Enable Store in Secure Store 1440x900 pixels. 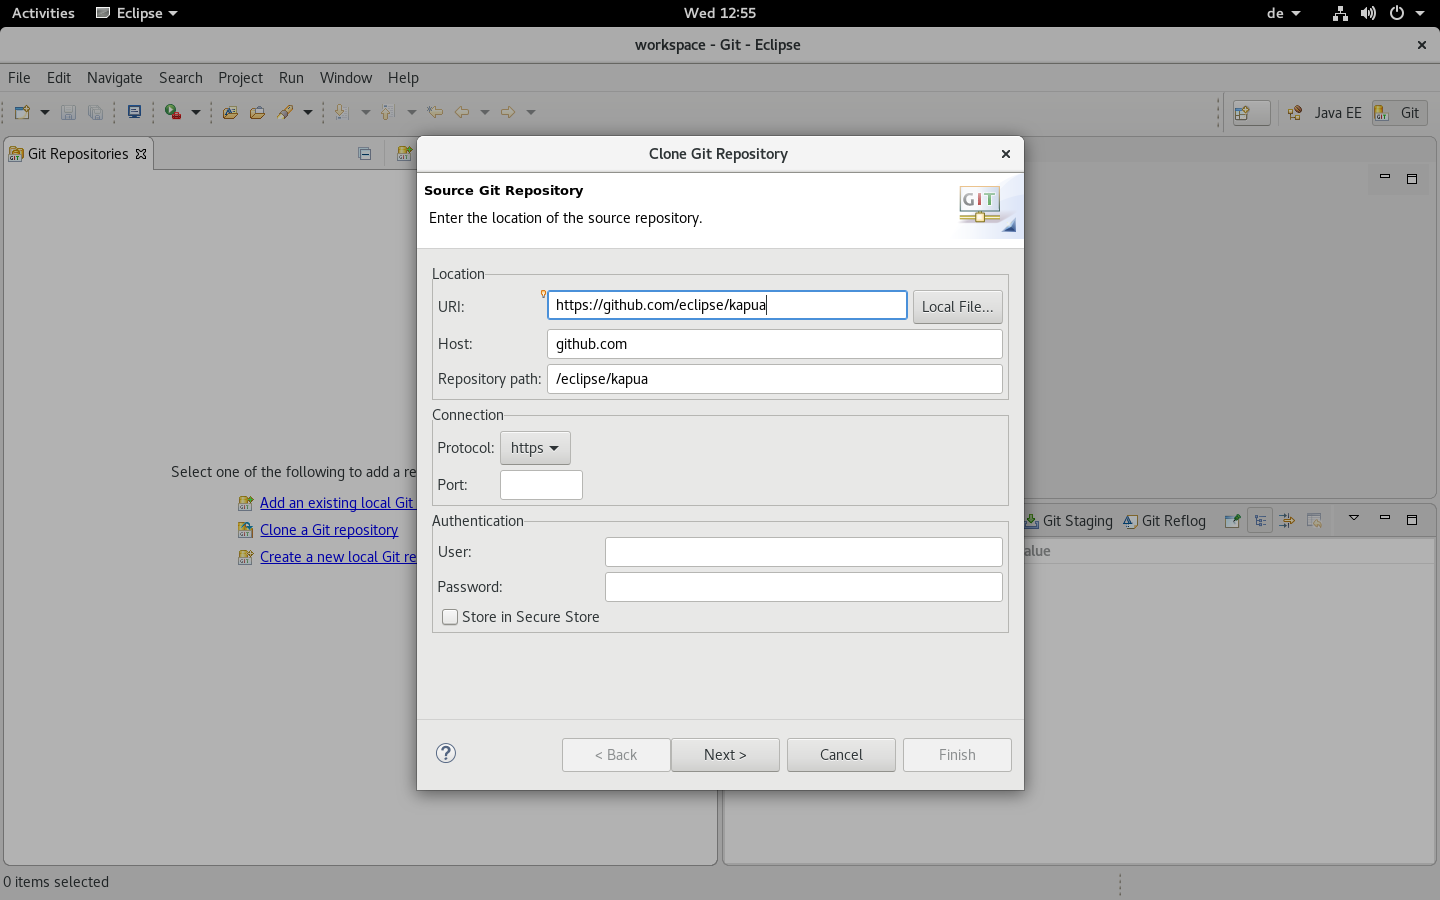[x=450, y=617]
